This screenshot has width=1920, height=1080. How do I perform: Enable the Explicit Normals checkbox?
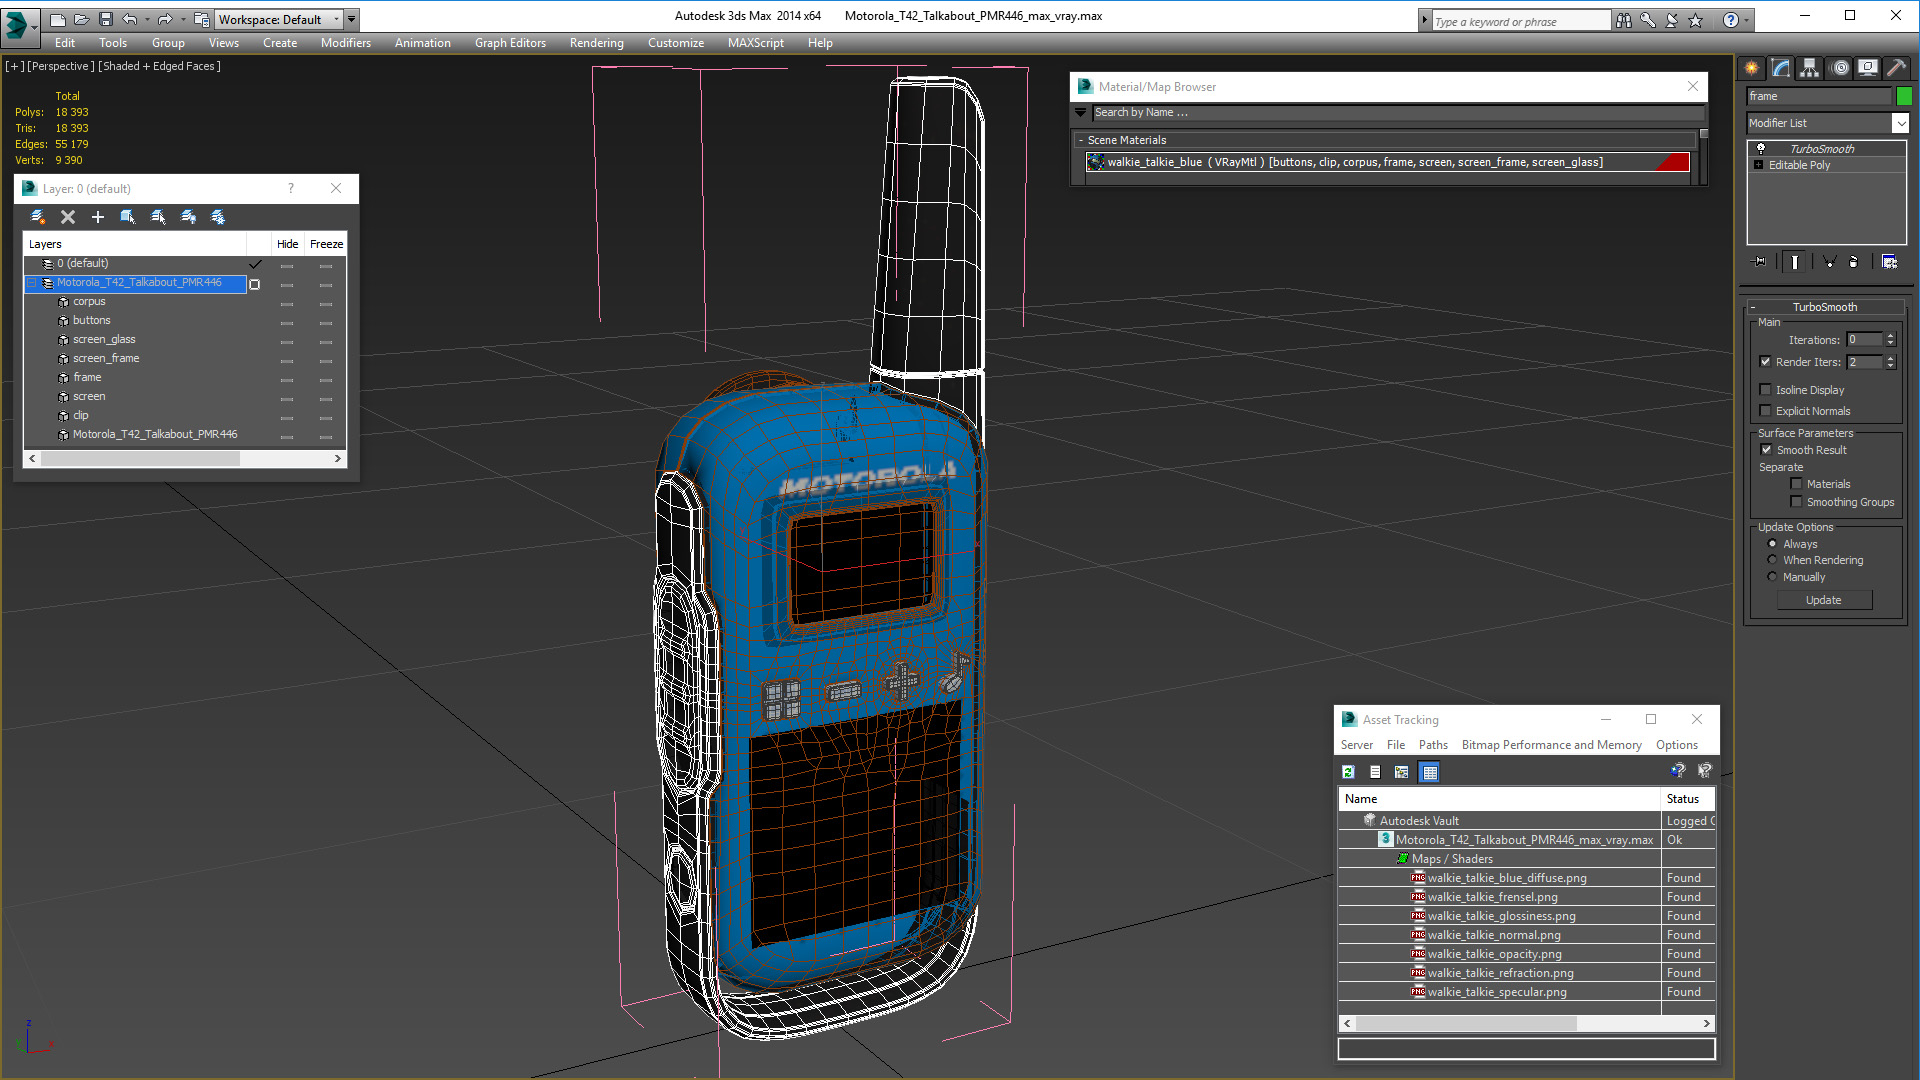pyautogui.click(x=1766, y=411)
